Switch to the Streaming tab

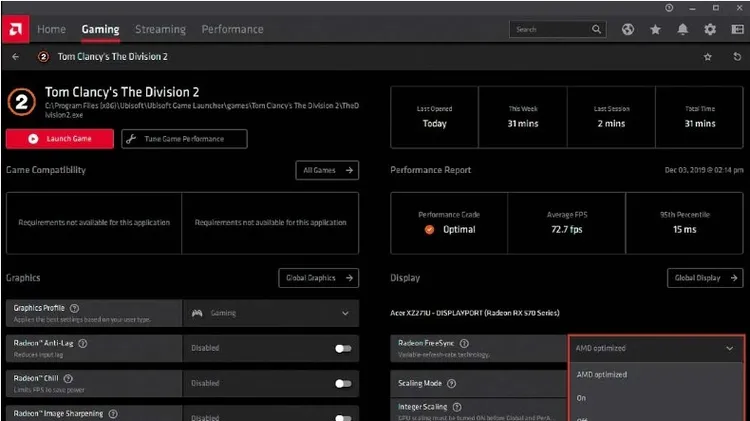coord(160,29)
